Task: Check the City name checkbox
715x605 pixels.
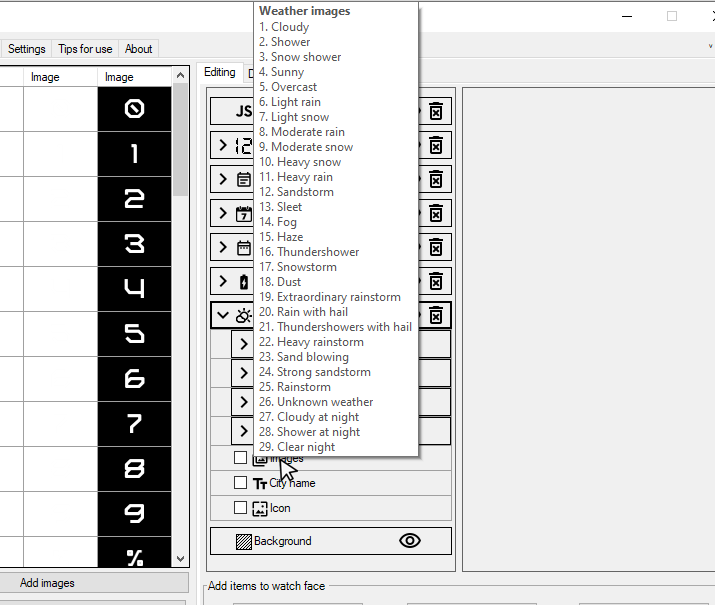Action: (240, 482)
